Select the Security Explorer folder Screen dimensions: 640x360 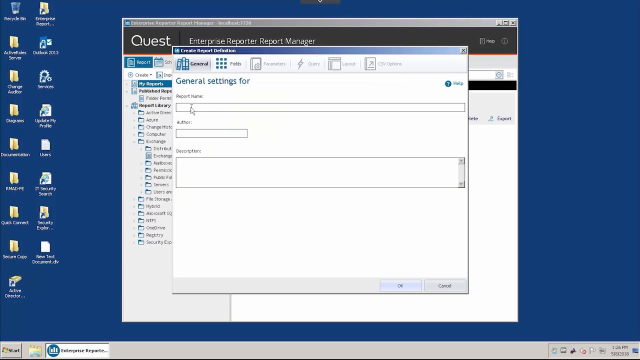(155, 242)
